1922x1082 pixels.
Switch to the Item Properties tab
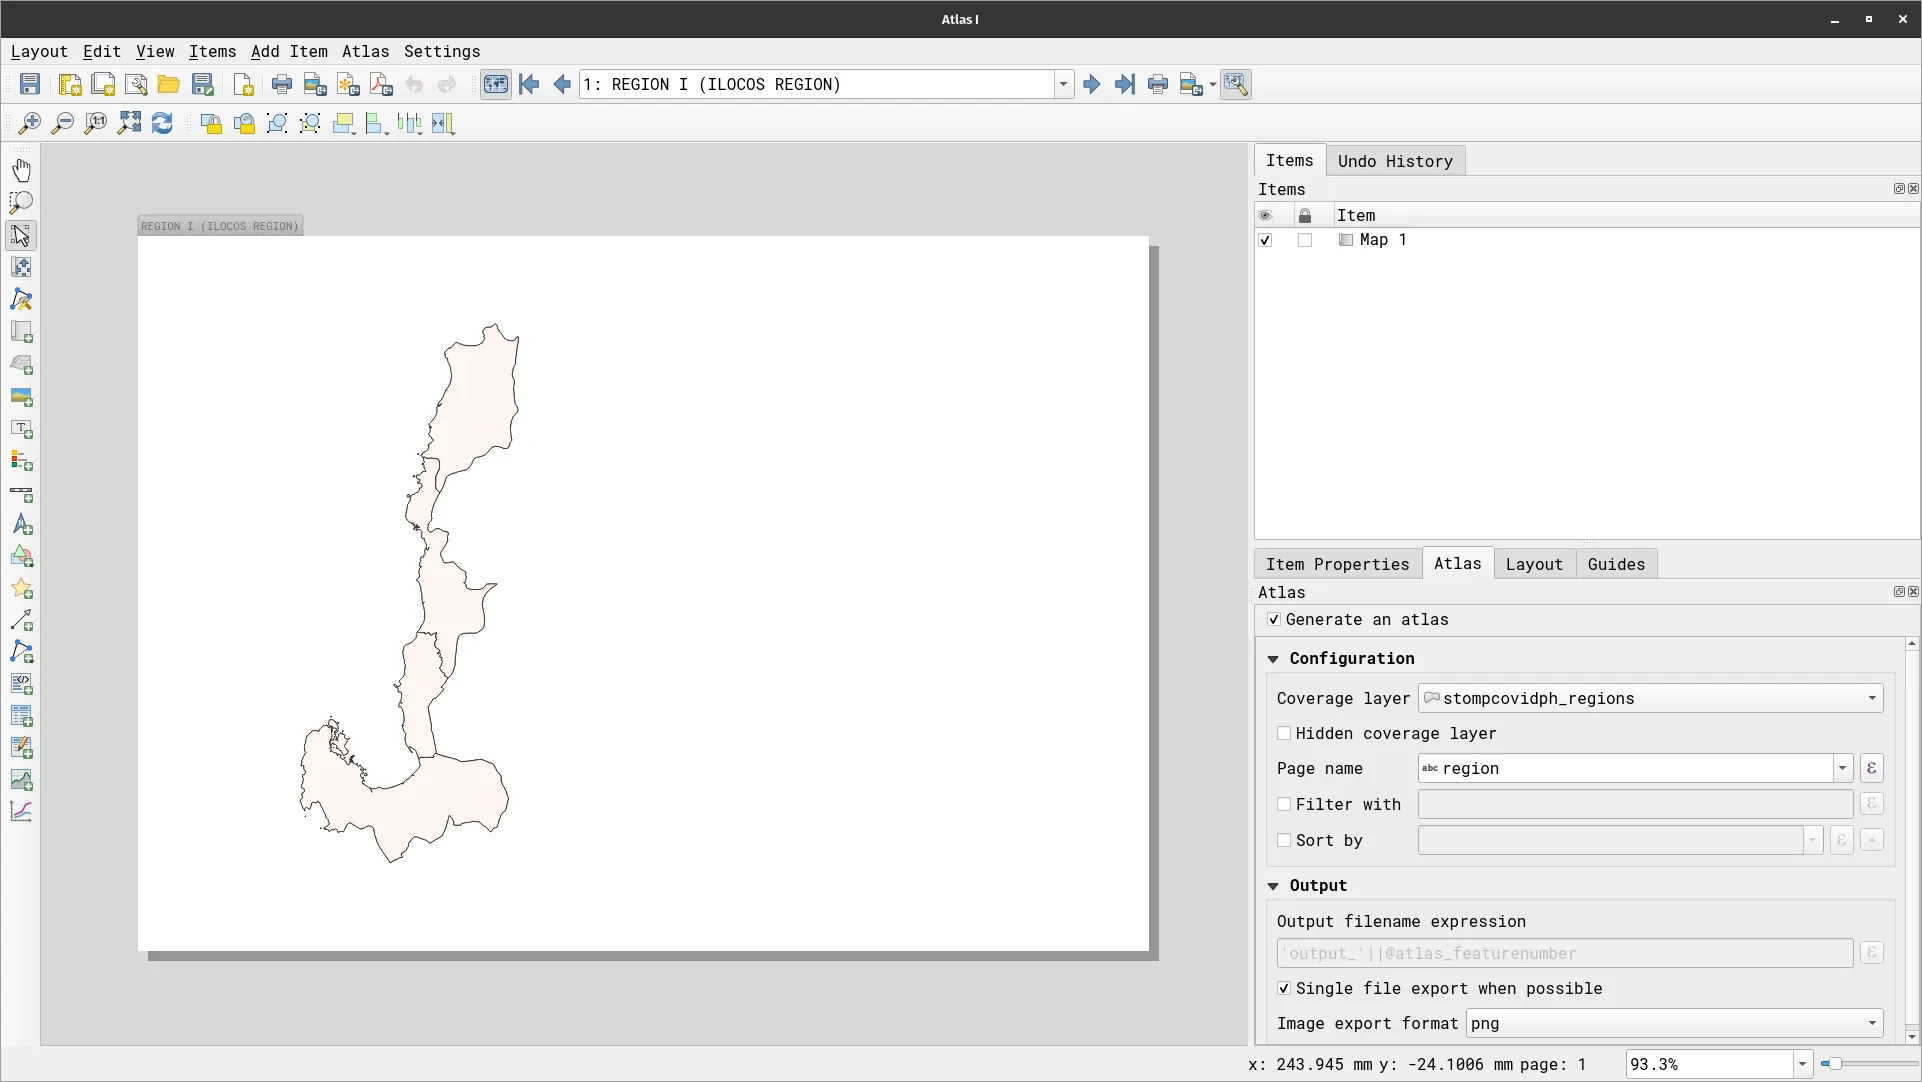pos(1337,564)
